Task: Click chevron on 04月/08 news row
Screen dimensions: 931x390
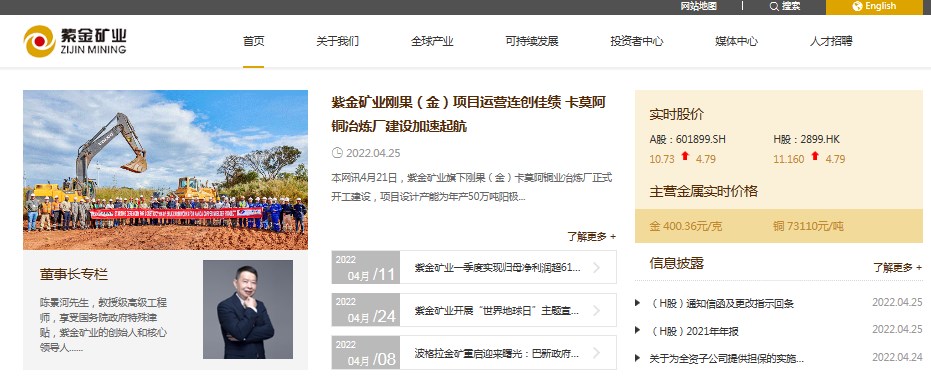Action: (596, 353)
